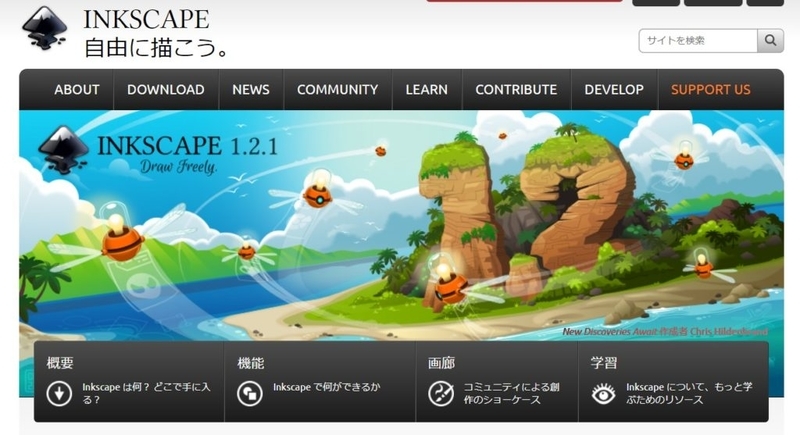Open the CONTRIBUTE menu item
Screen dimensions: 800x435
516,90
